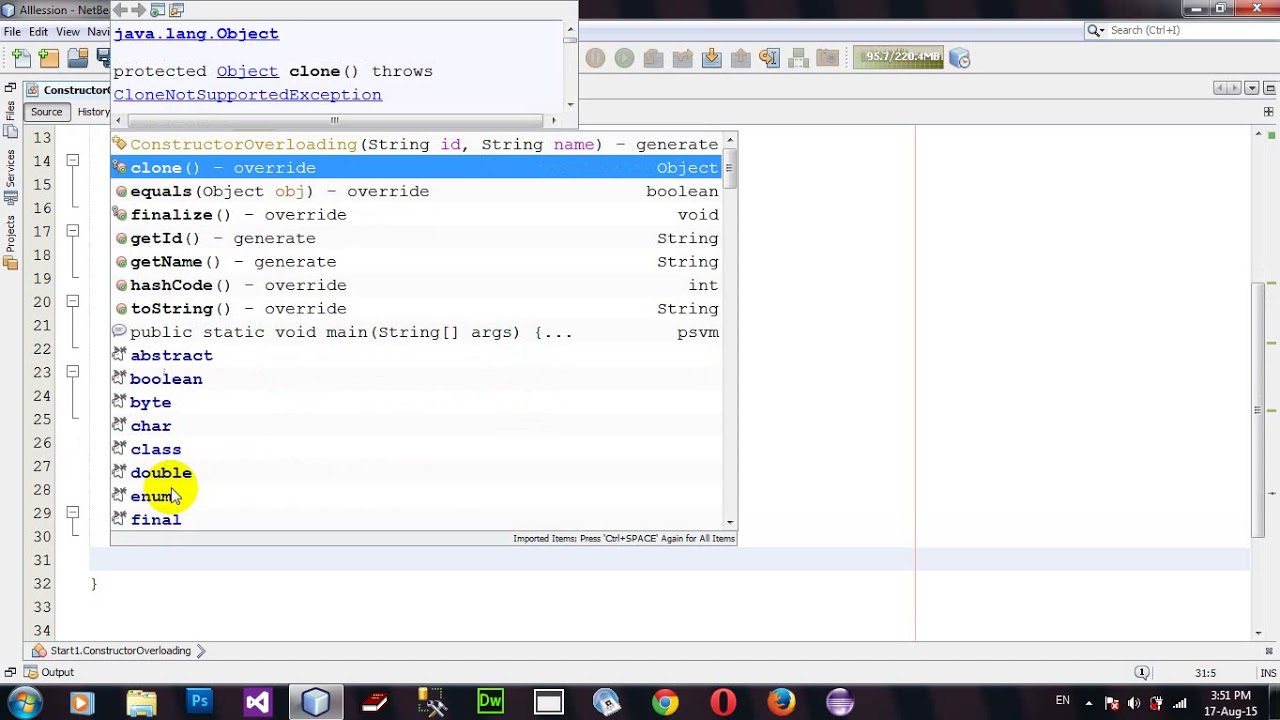
Task: Click the Step Over toolbar icon
Action: [653, 58]
